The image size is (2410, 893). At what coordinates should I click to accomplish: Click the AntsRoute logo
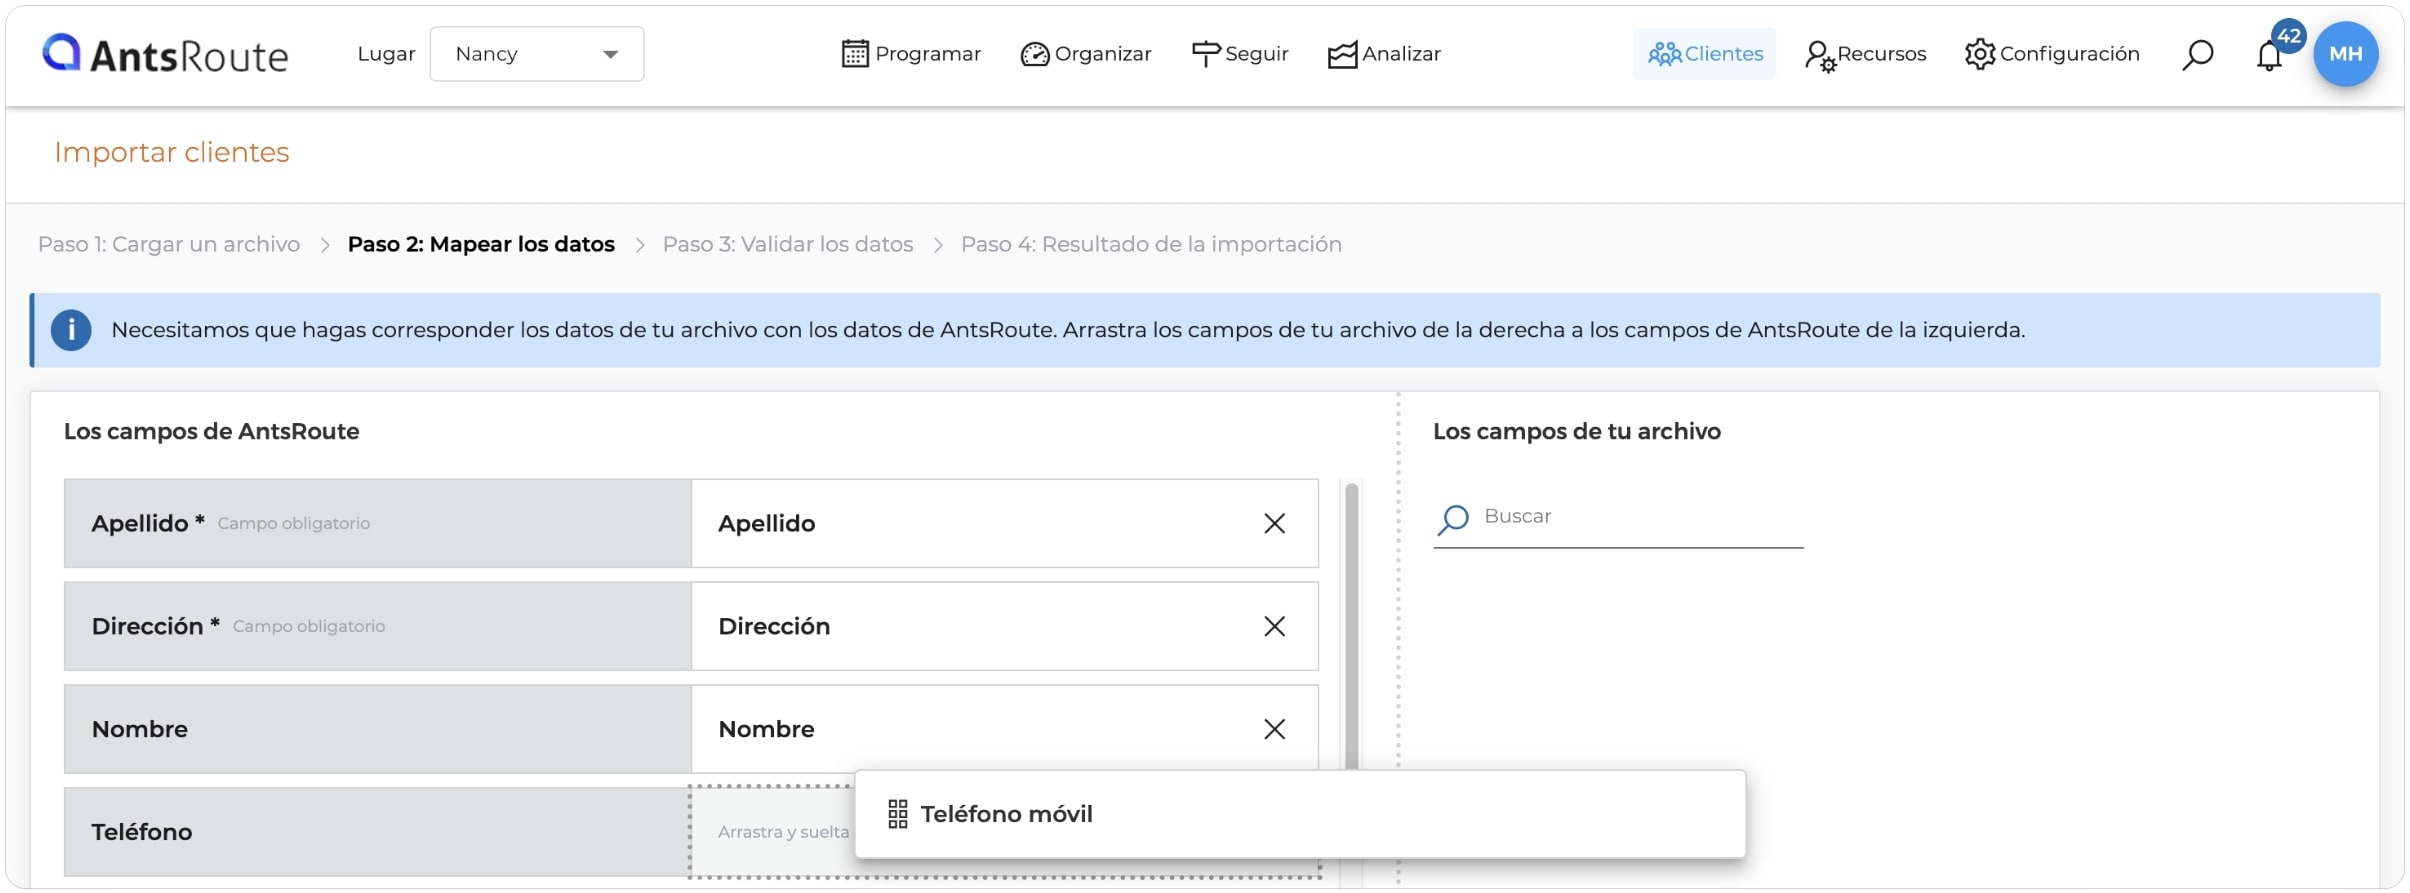point(165,54)
